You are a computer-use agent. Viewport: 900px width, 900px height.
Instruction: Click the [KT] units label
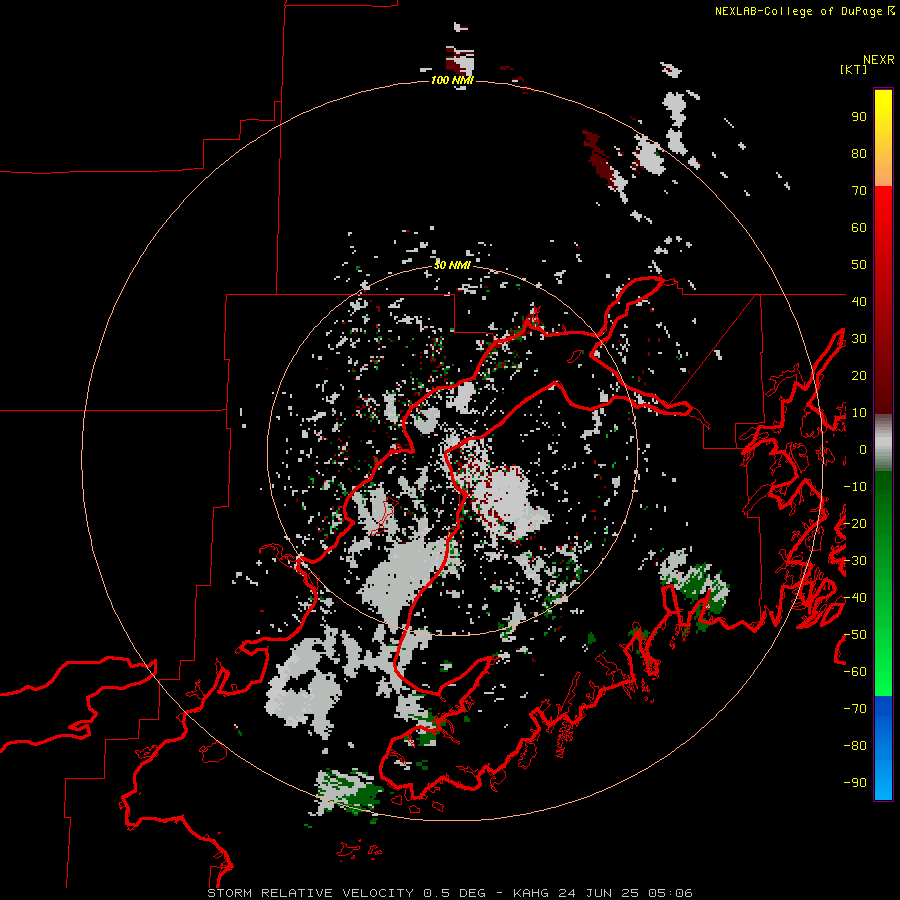[x=854, y=69]
